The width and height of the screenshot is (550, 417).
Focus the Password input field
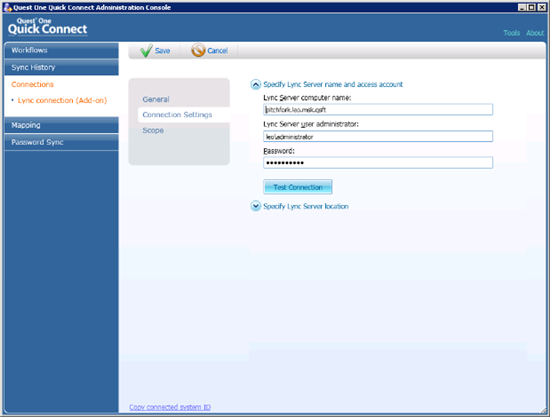378,163
